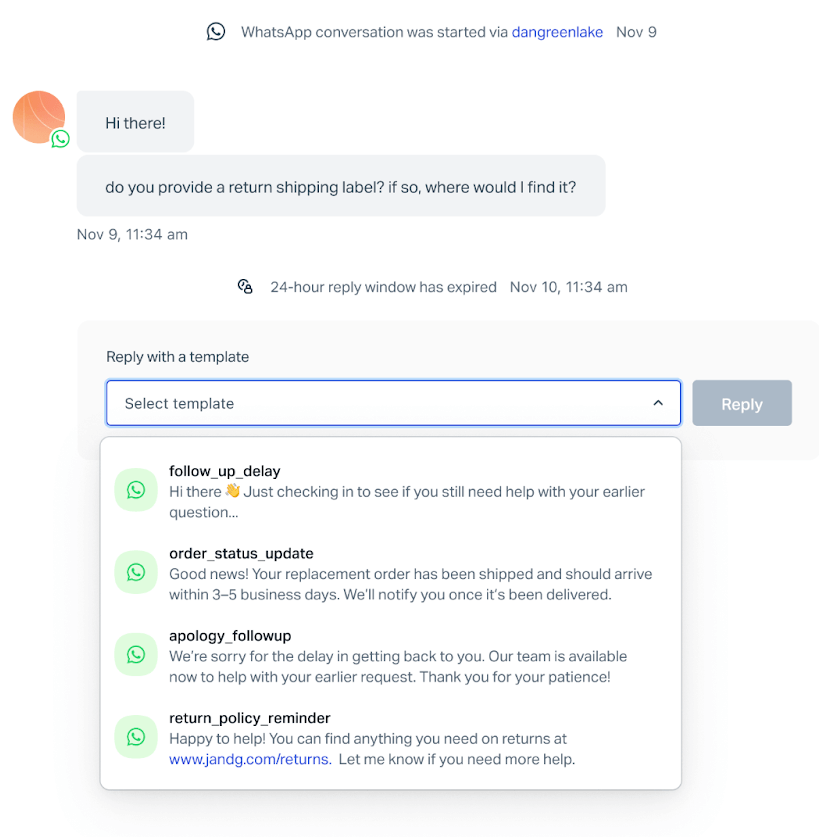Click the 'Hi there!' message bubble
The height and width of the screenshot is (837, 819).
point(135,122)
